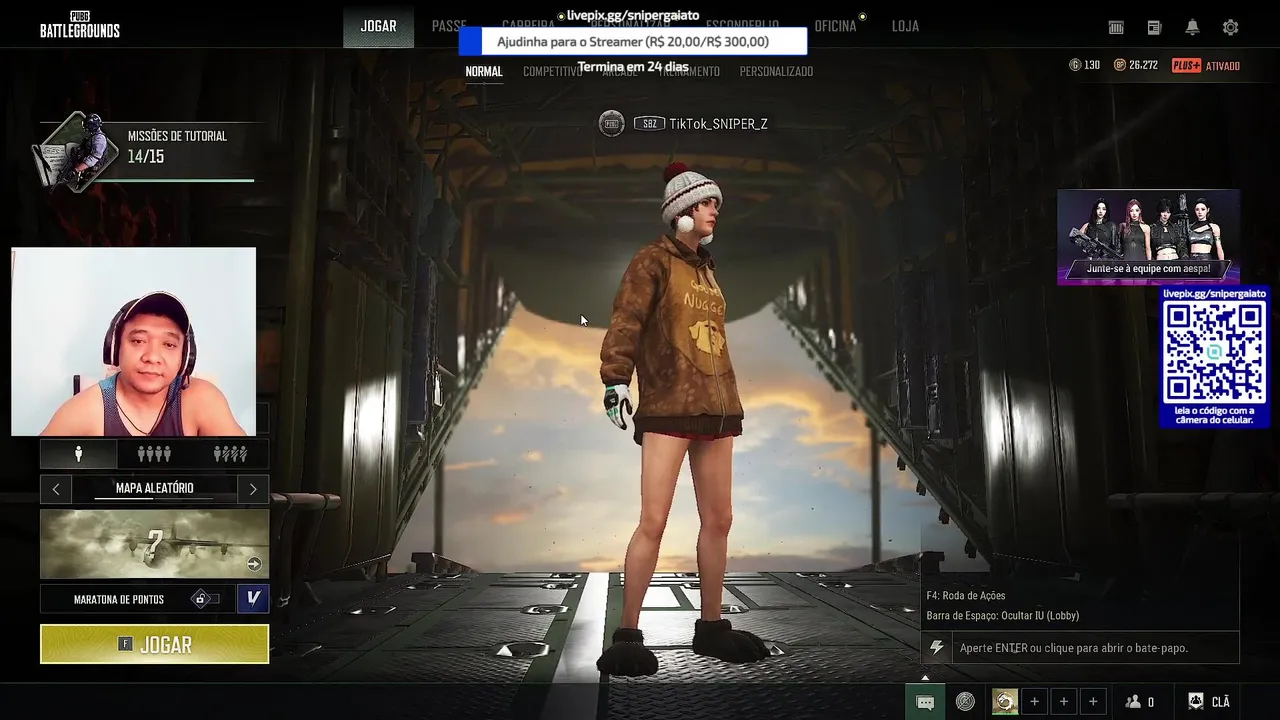Click the 'Termina em 24 dias' text

click(x=632, y=67)
